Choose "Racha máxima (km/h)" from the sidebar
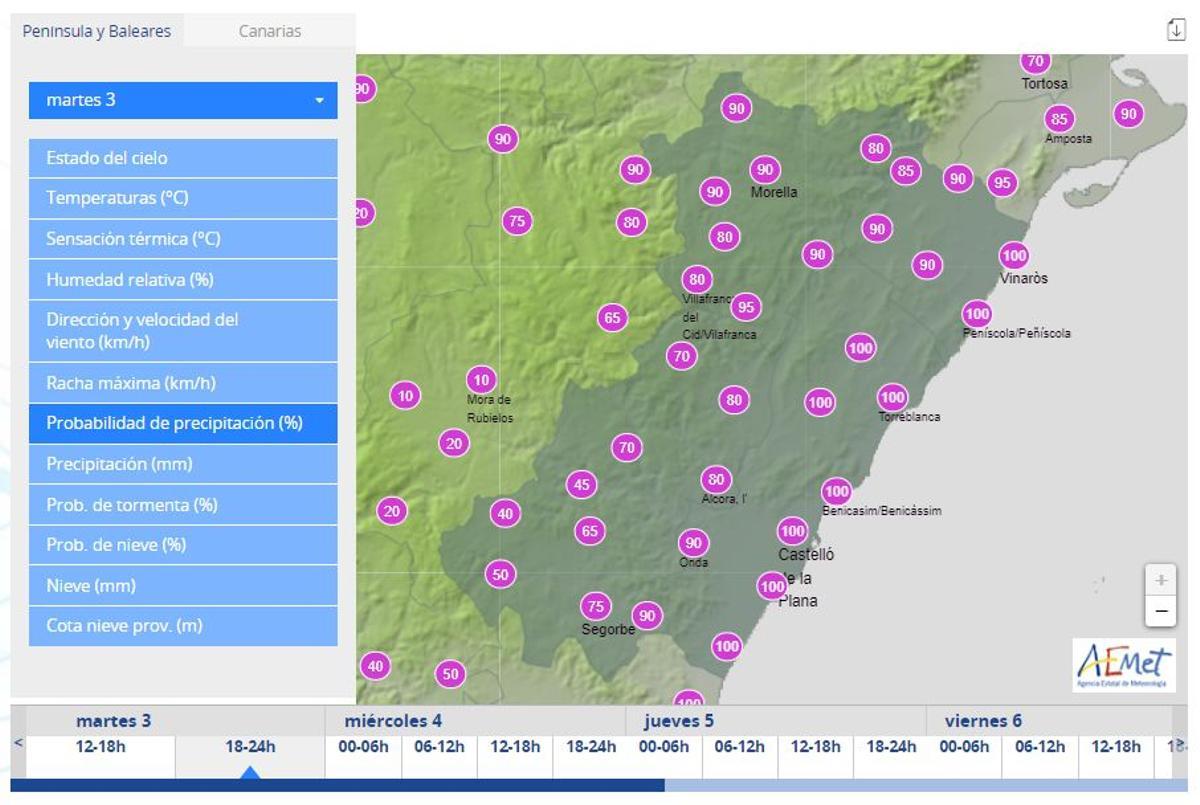This screenshot has height=805, width=1200. [x=183, y=383]
